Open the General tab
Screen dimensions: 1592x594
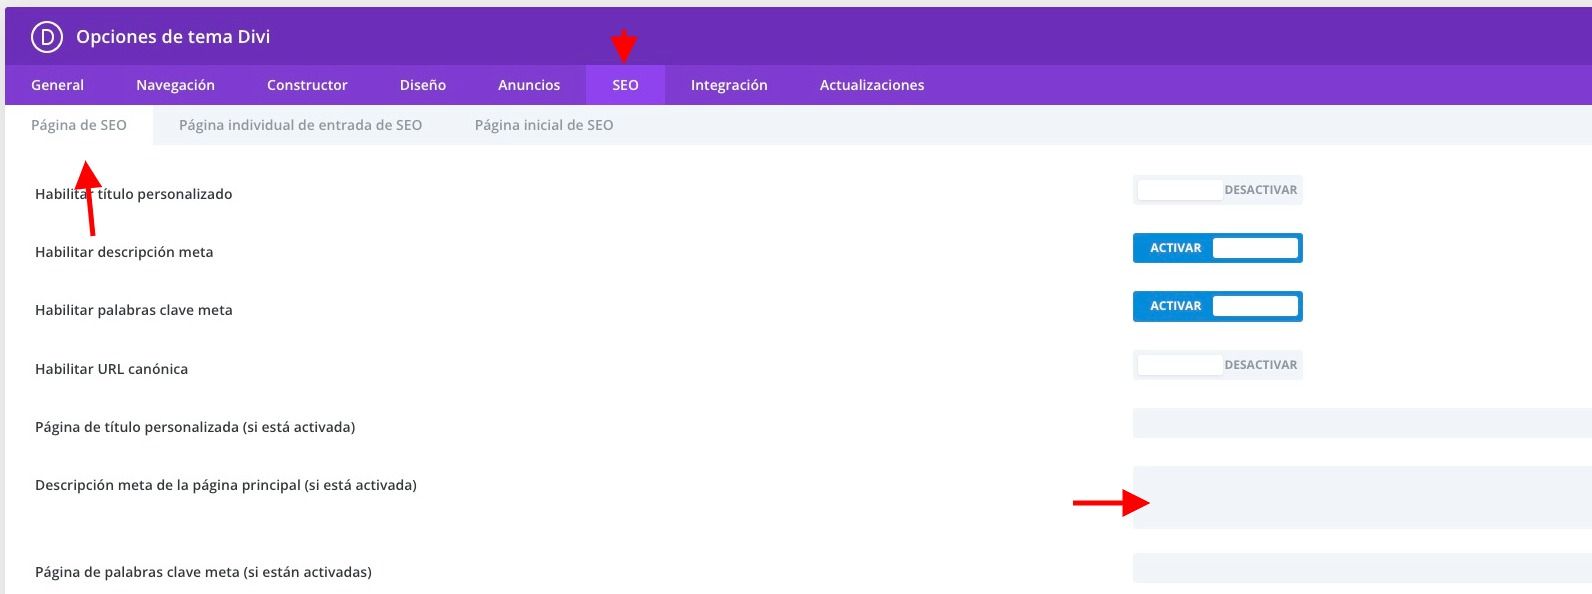click(x=57, y=85)
